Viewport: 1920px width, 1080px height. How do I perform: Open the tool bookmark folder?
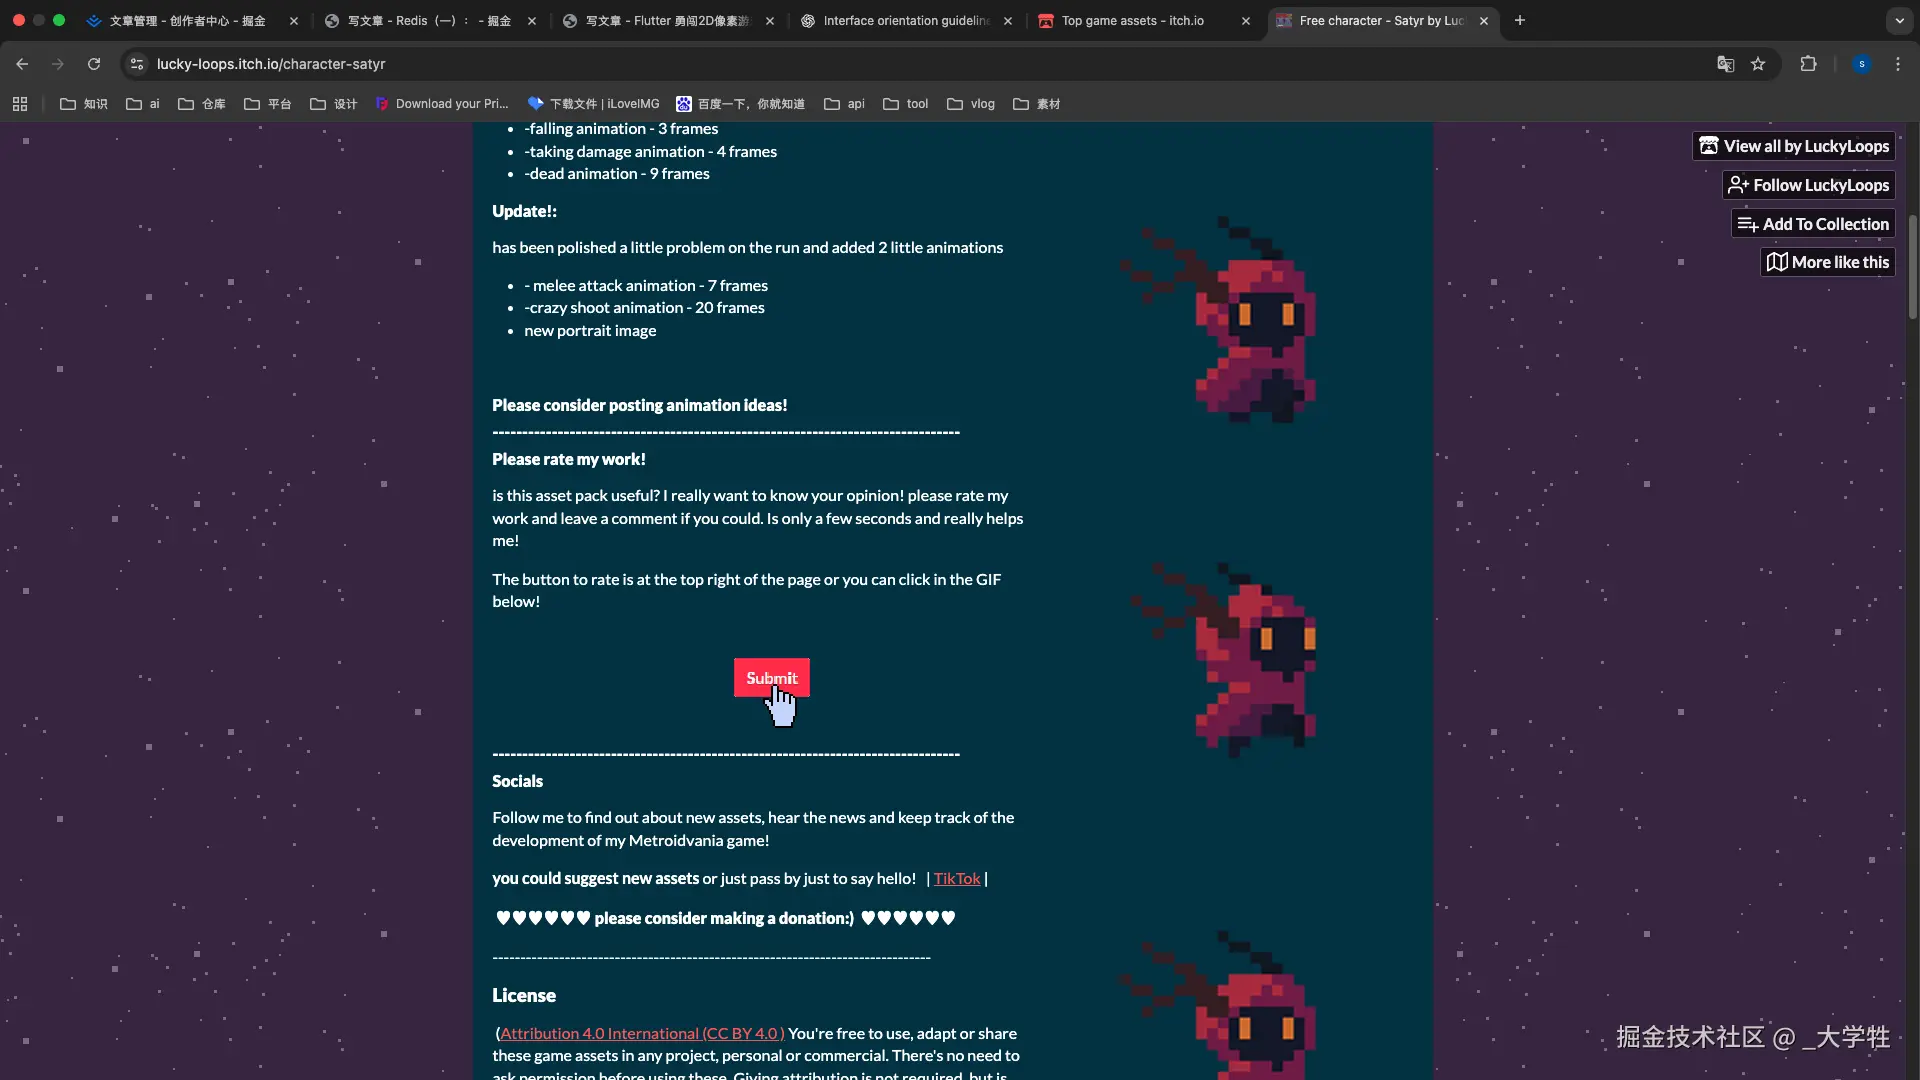click(x=906, y=104)
